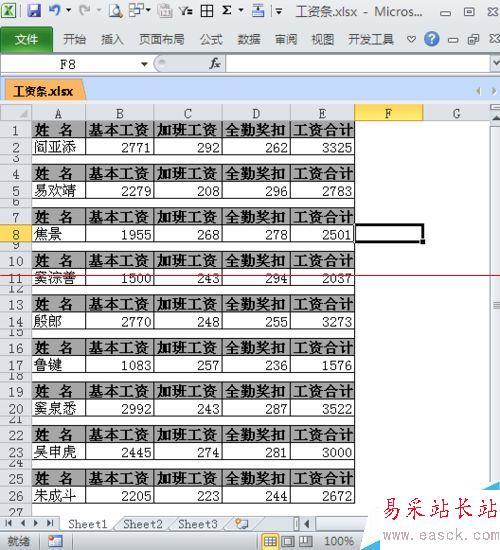Click horizontal scrollbar left arrow
The image size is (500, 550).
pos(307,524)
